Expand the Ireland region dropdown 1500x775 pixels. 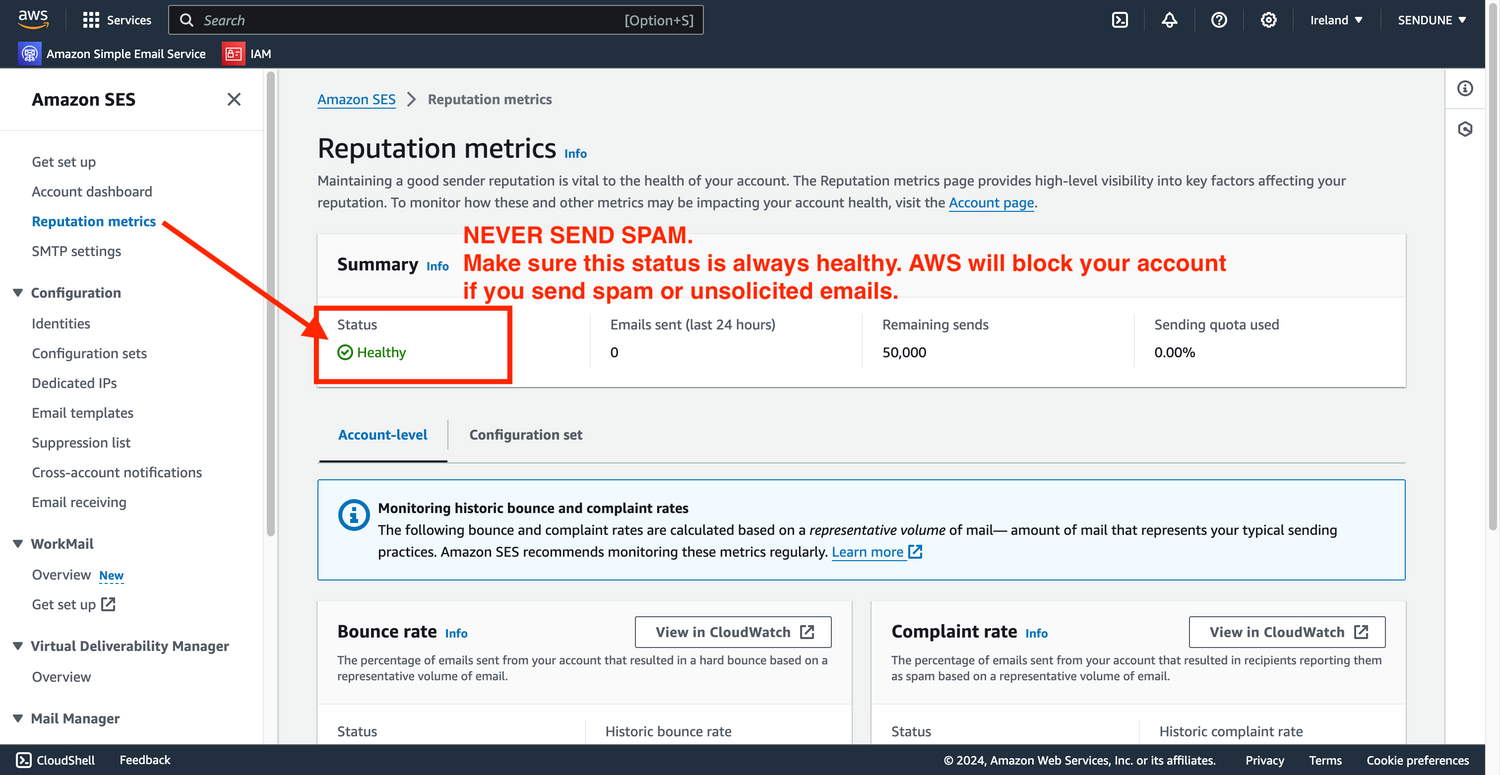click(x=1336, y=20)
